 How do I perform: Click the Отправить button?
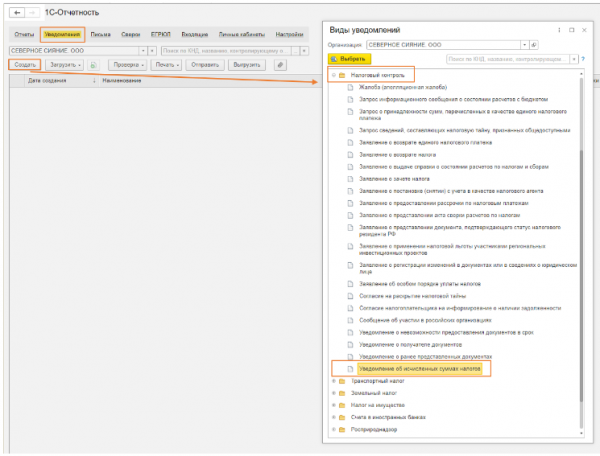tap(205, 65)
